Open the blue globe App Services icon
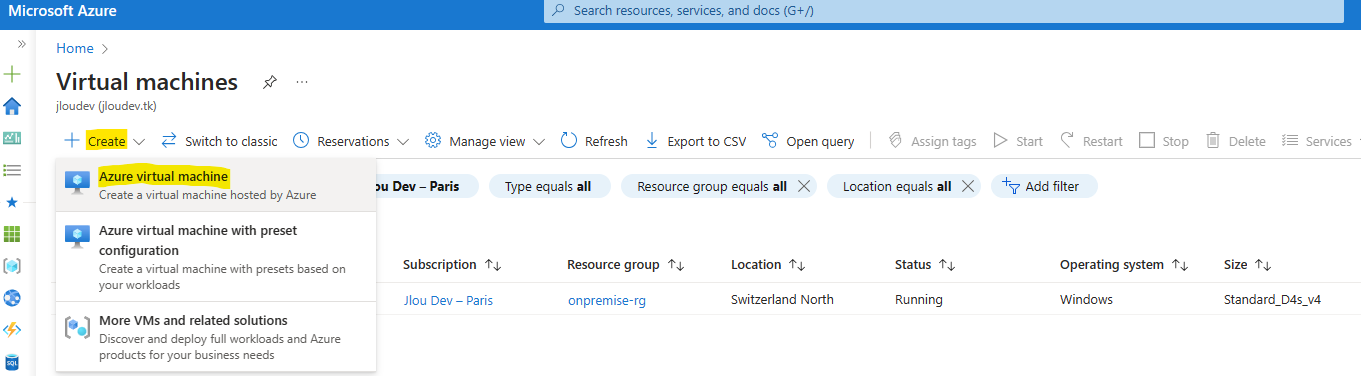 click(12, 298)
